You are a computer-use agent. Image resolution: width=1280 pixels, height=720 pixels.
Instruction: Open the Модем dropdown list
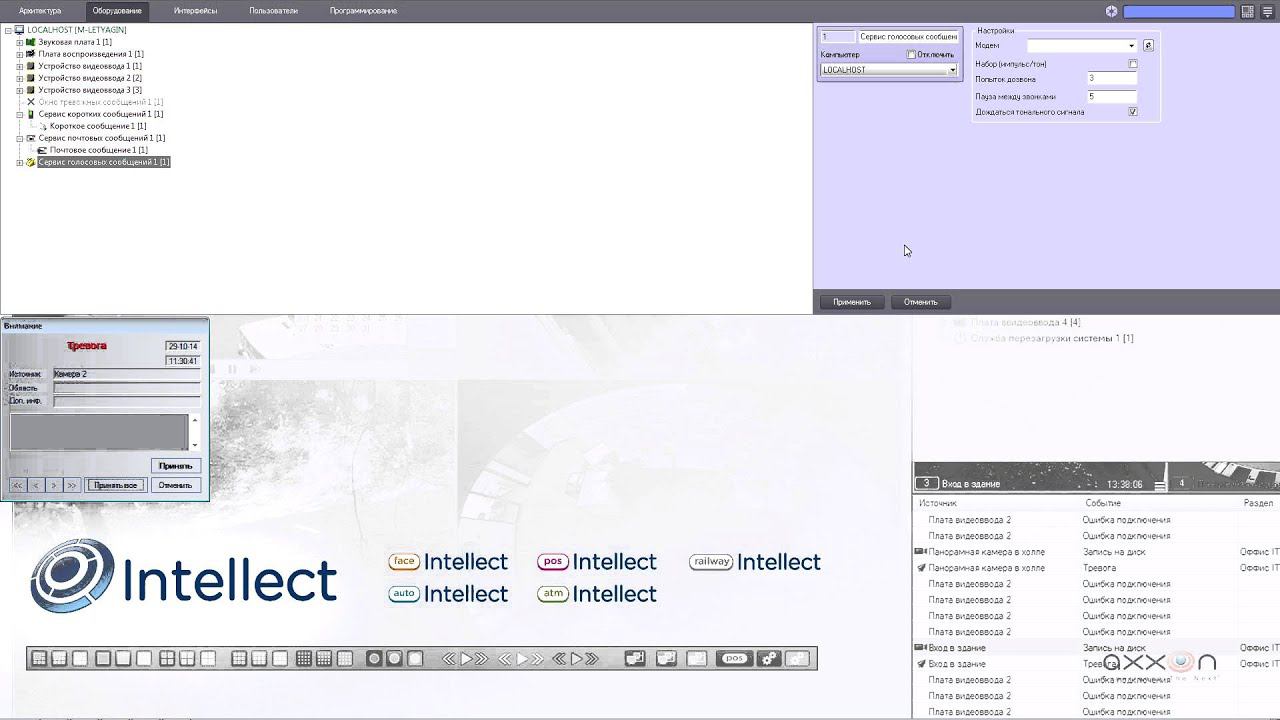coord(1082,46)
